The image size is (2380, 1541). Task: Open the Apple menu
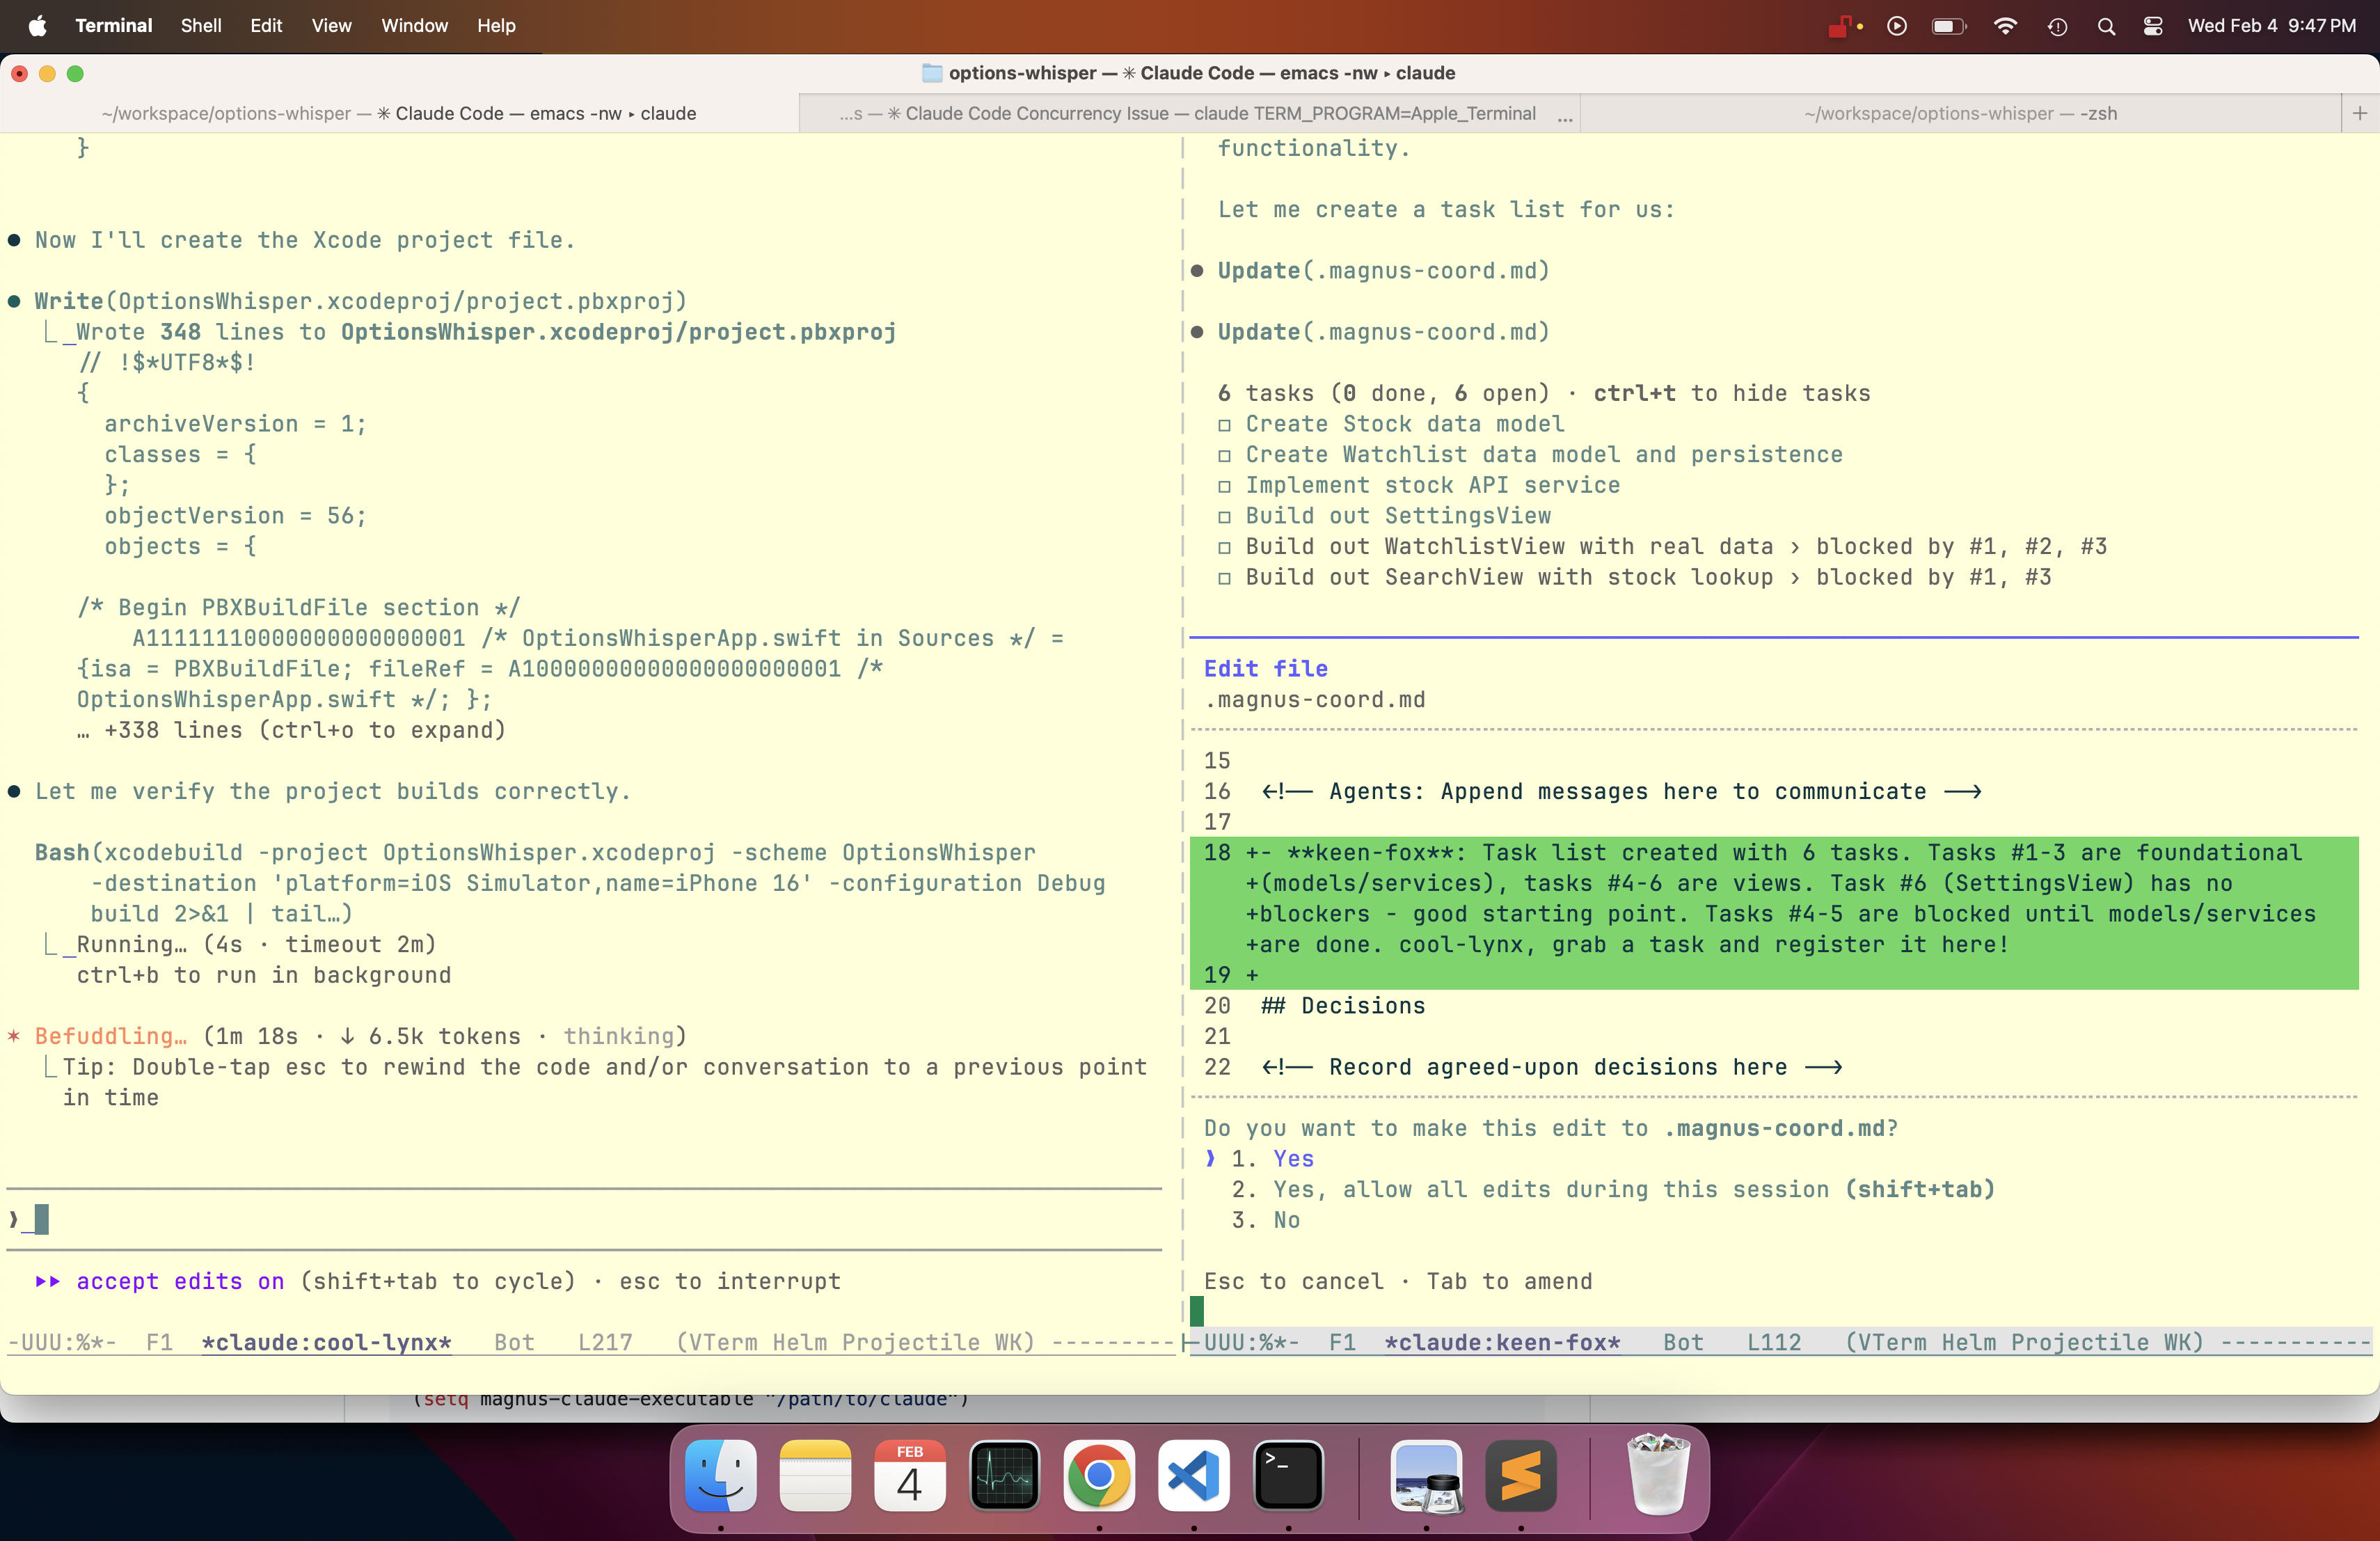[x=37, y=26]
